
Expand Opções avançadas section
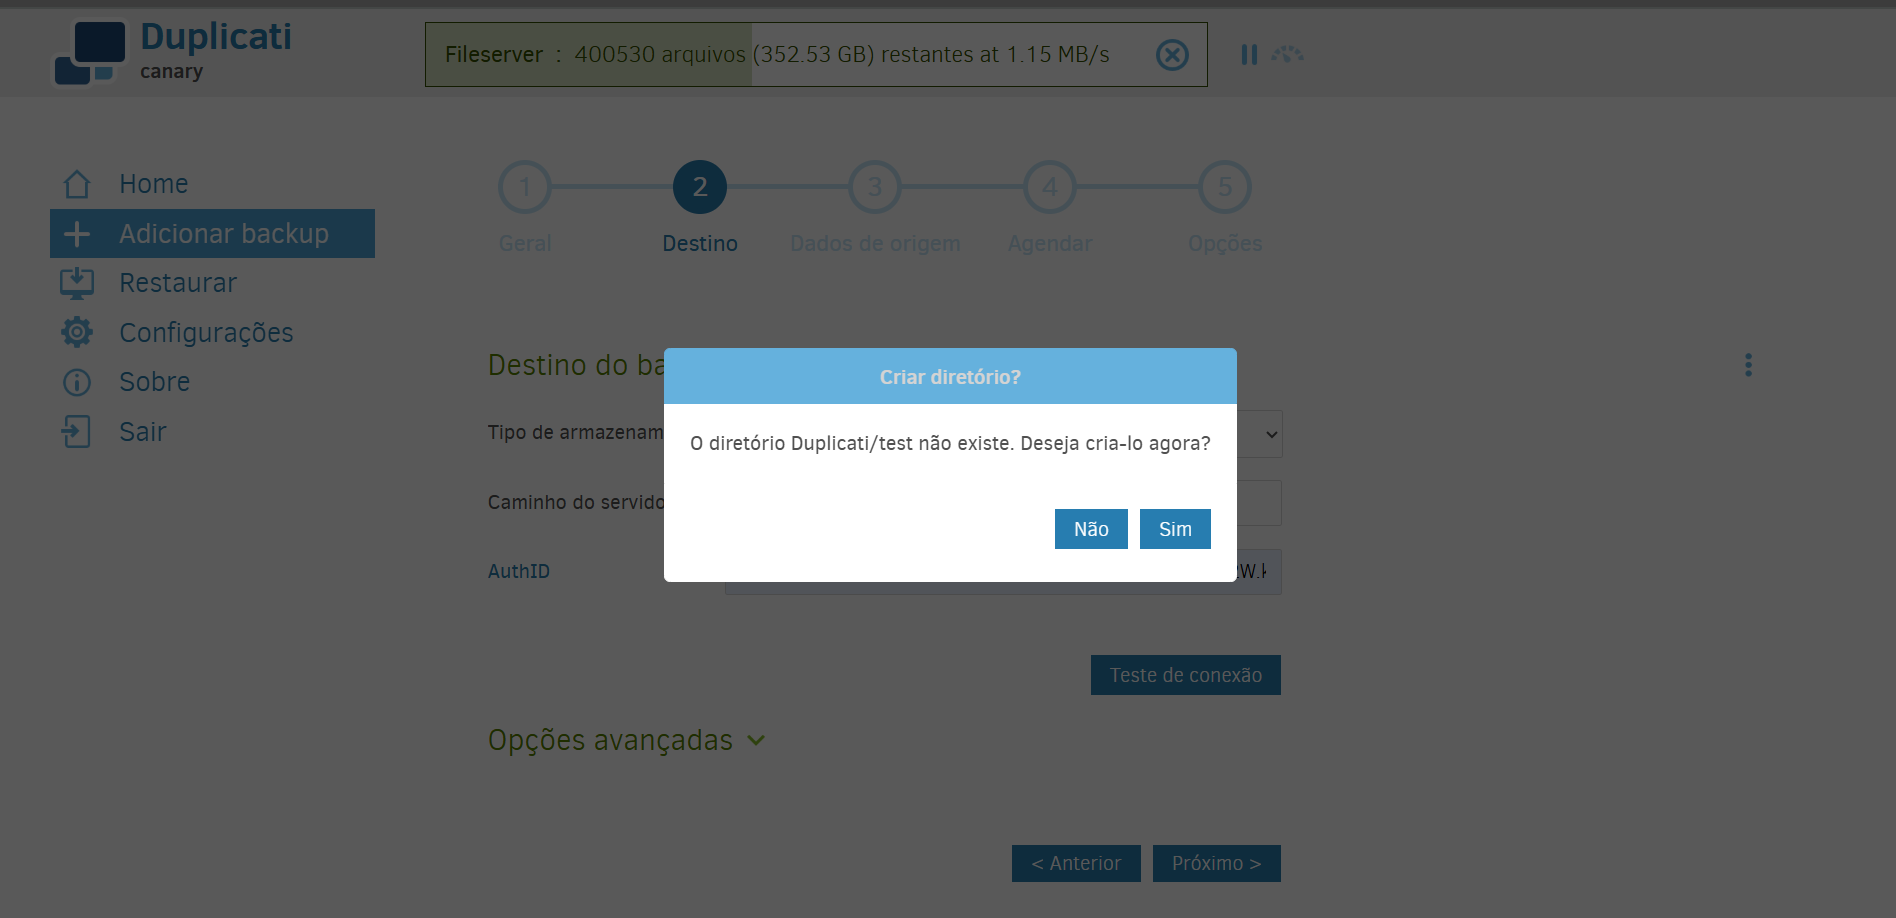626,741
